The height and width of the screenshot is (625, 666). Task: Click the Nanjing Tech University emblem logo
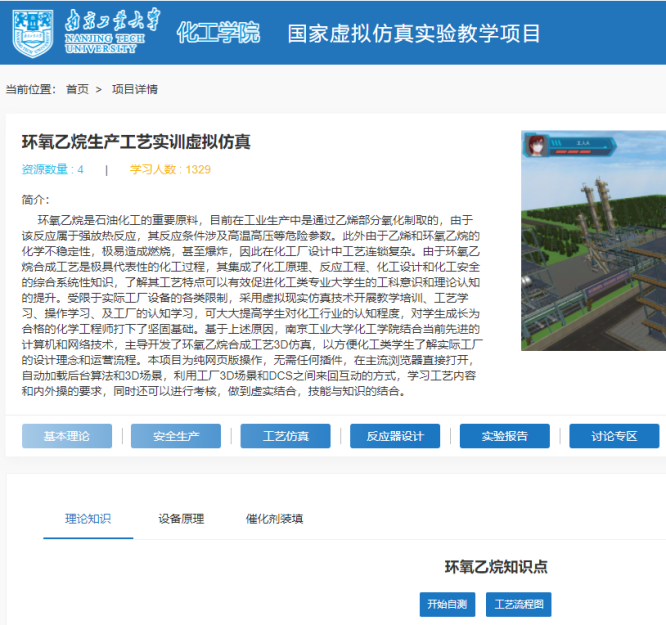32,31
